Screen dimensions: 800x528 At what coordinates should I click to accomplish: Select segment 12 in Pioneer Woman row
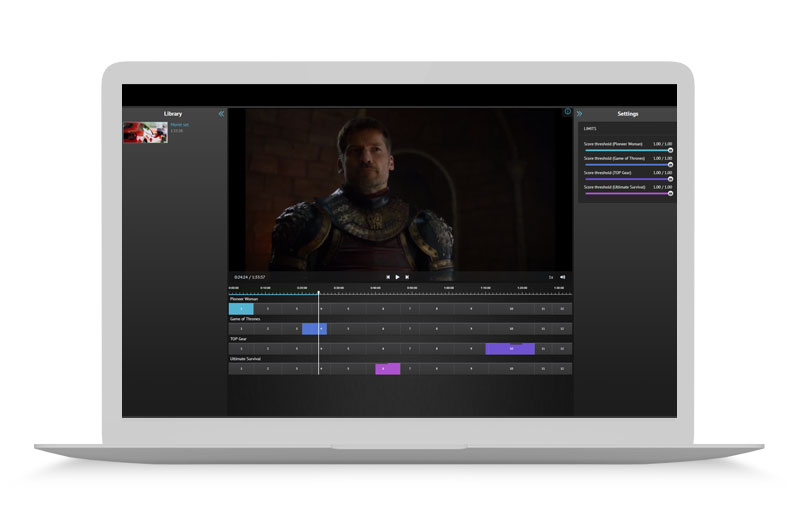tap(562, 309)
